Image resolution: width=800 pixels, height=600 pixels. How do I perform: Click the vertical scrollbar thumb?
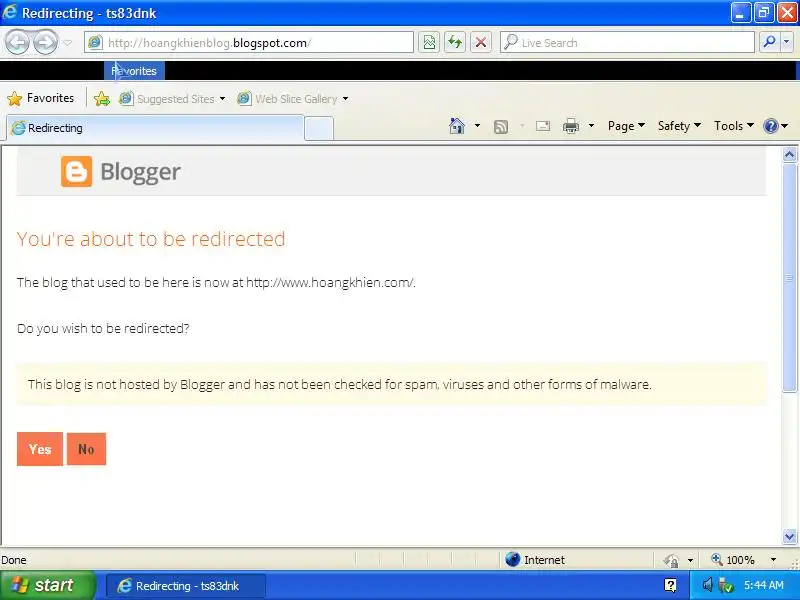[x=789, y=278]
